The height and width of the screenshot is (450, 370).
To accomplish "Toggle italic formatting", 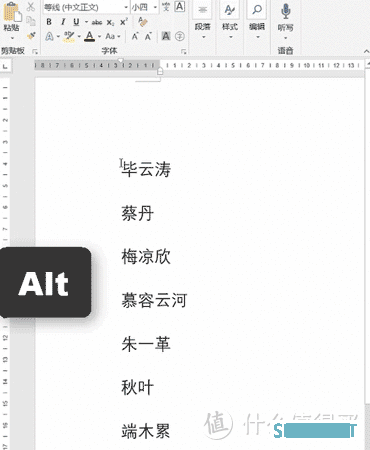I will point(63,22).
